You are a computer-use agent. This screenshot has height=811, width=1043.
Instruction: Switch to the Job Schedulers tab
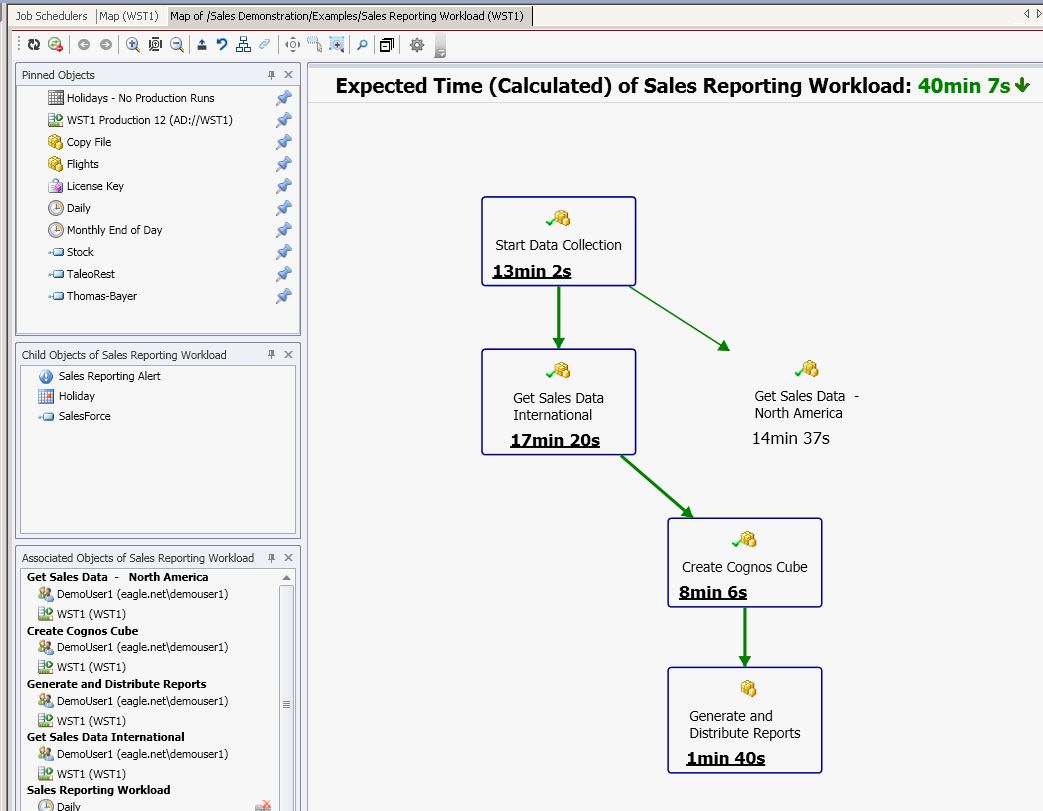(52, 16)
